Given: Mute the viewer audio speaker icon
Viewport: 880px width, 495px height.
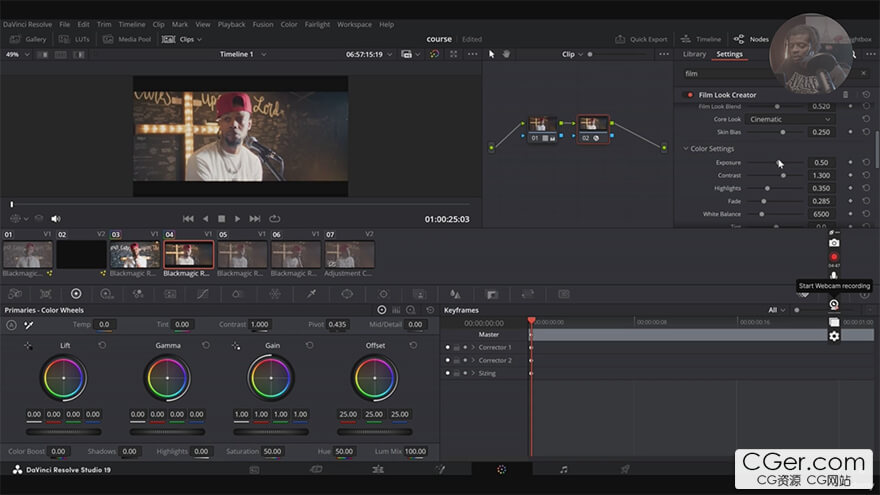Looking at the screenshot, I should coord(56,219).
